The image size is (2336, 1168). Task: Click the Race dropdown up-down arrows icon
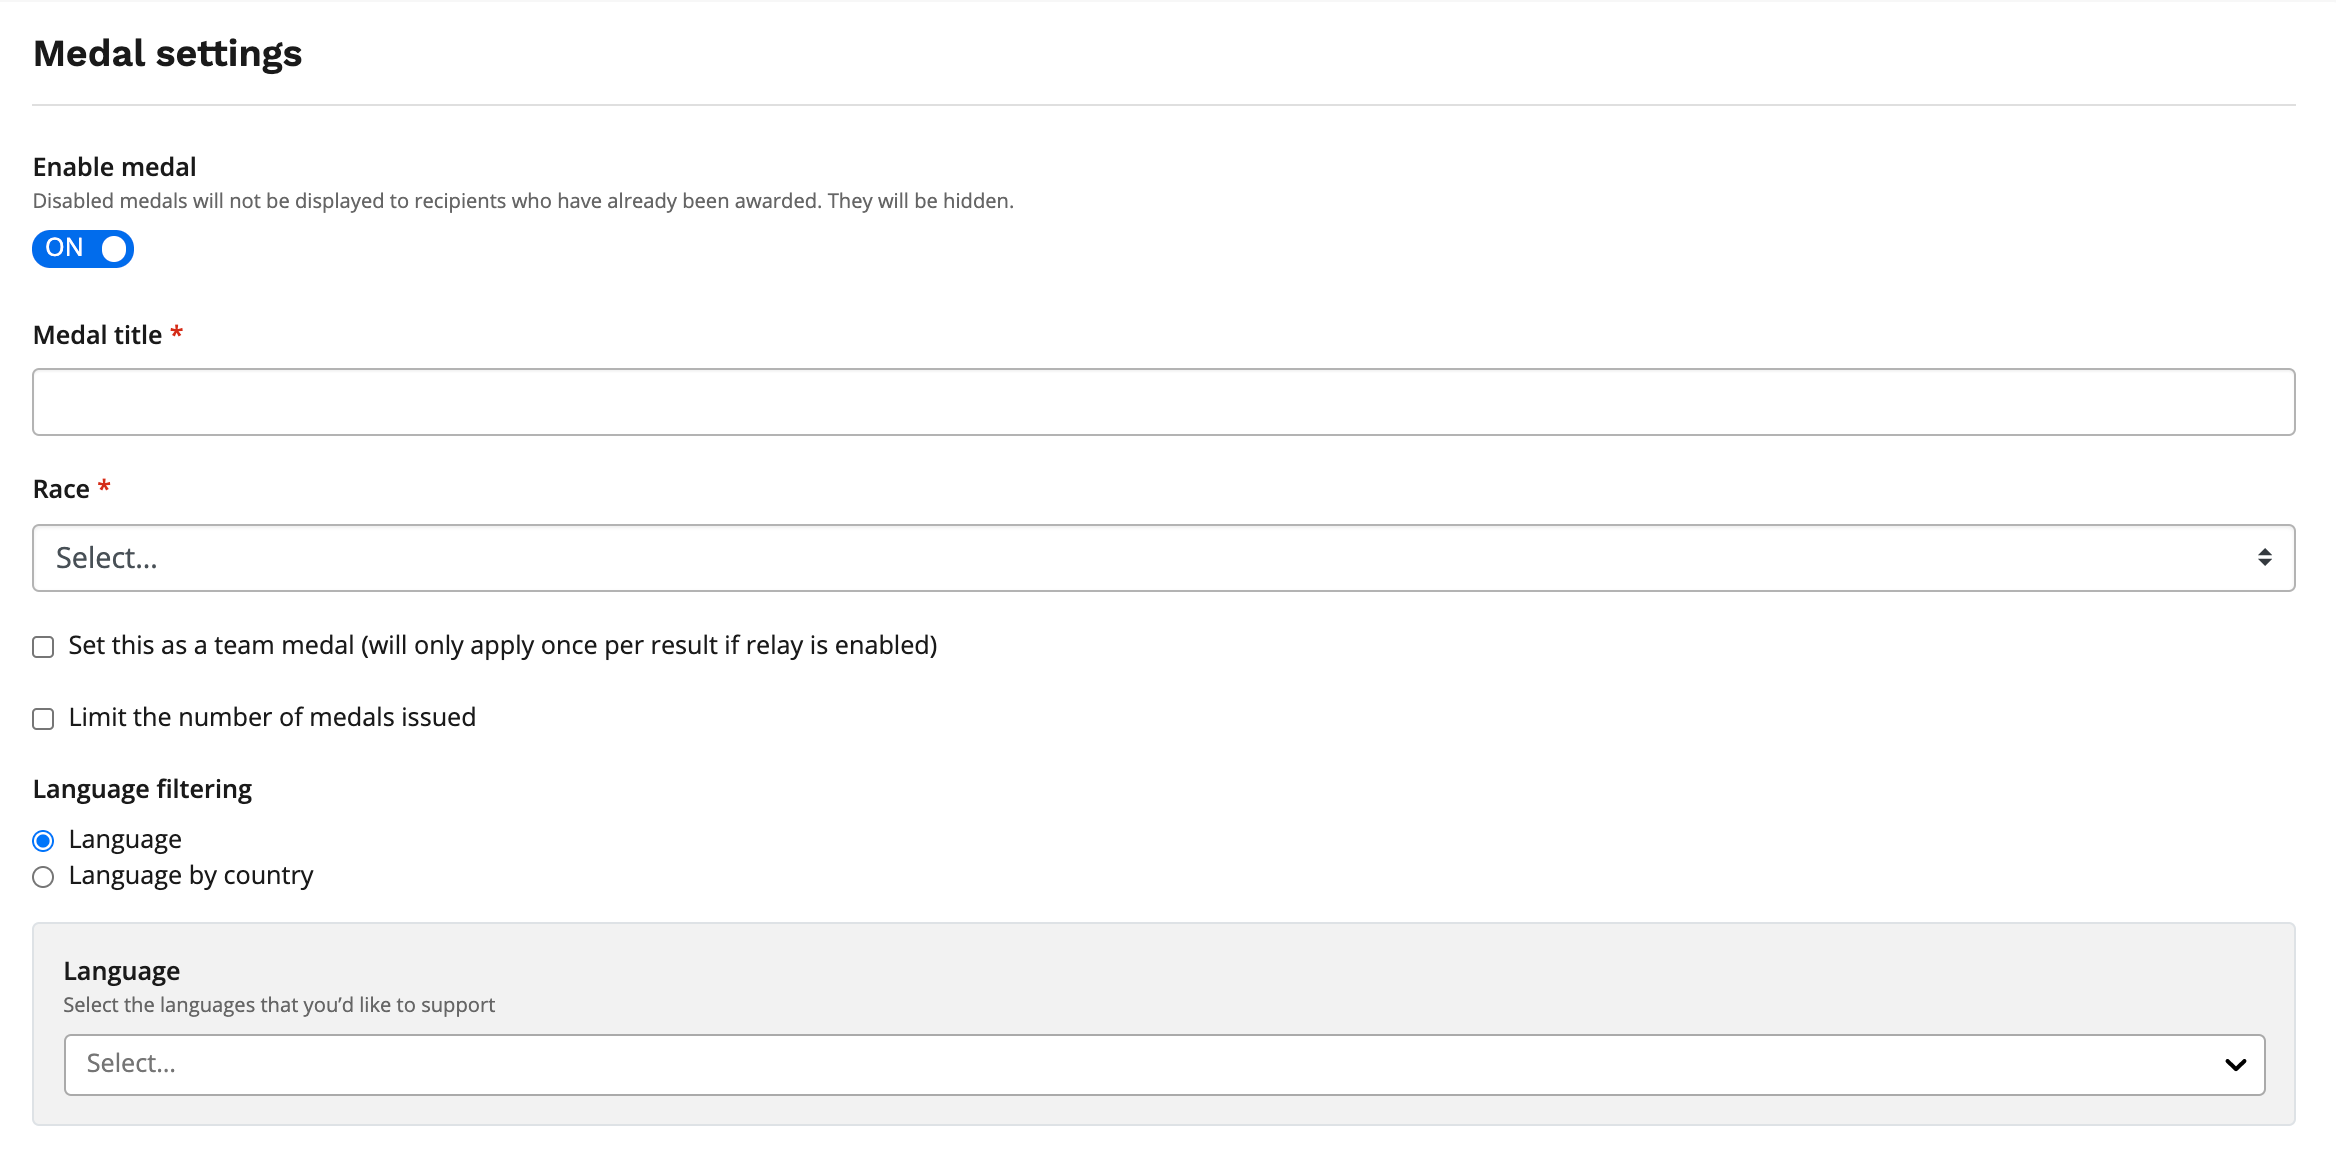(2264, 558)
